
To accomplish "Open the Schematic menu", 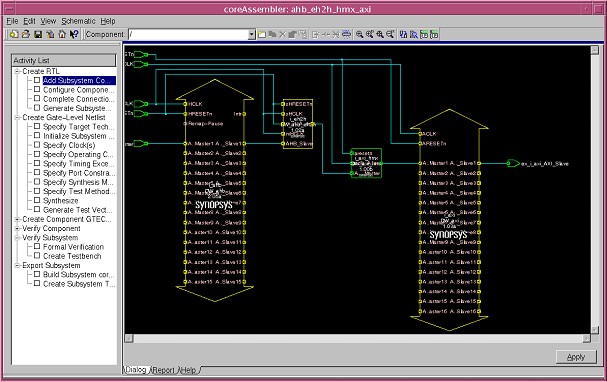I will pos(78,21).
